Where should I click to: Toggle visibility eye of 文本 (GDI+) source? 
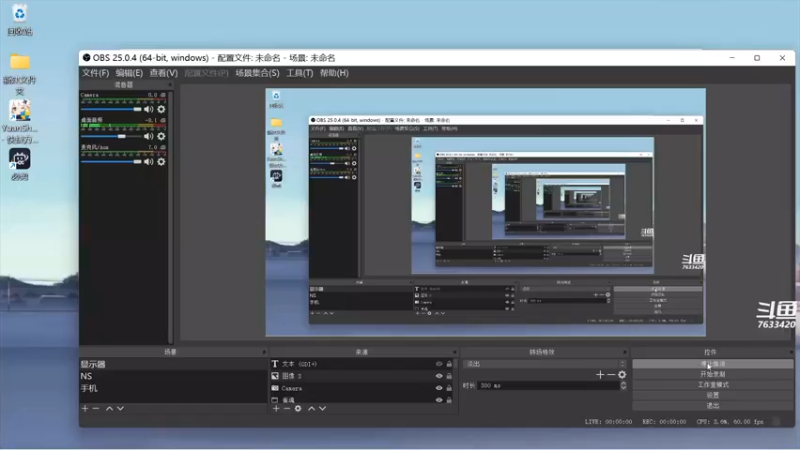click(439, 364)
